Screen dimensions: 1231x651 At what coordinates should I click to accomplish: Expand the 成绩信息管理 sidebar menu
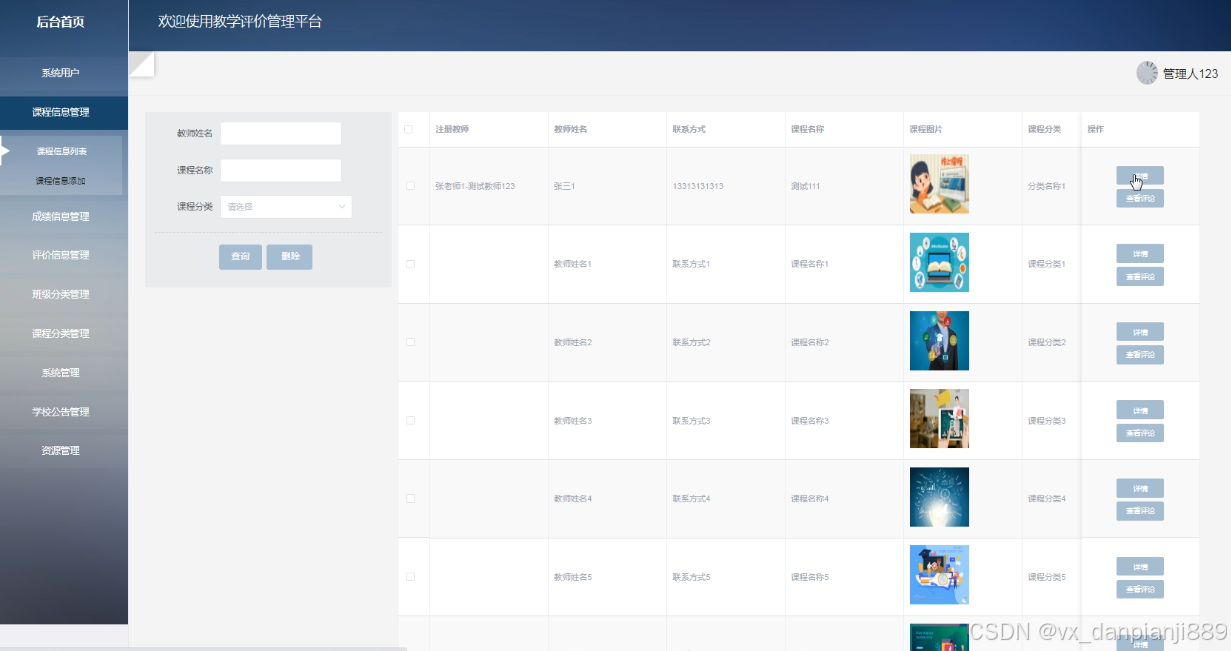[x=60, y=216]
